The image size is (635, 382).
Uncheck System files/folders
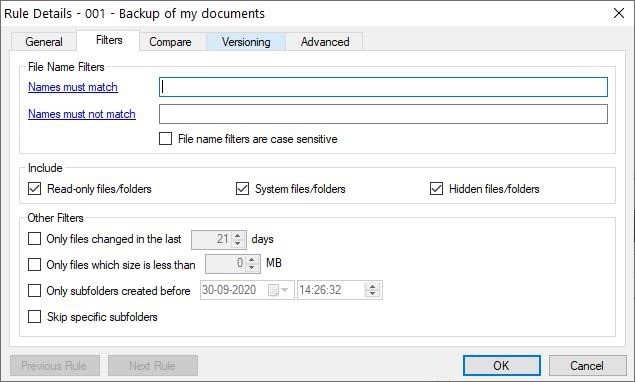pyautogui.click(x=242, y=189)
